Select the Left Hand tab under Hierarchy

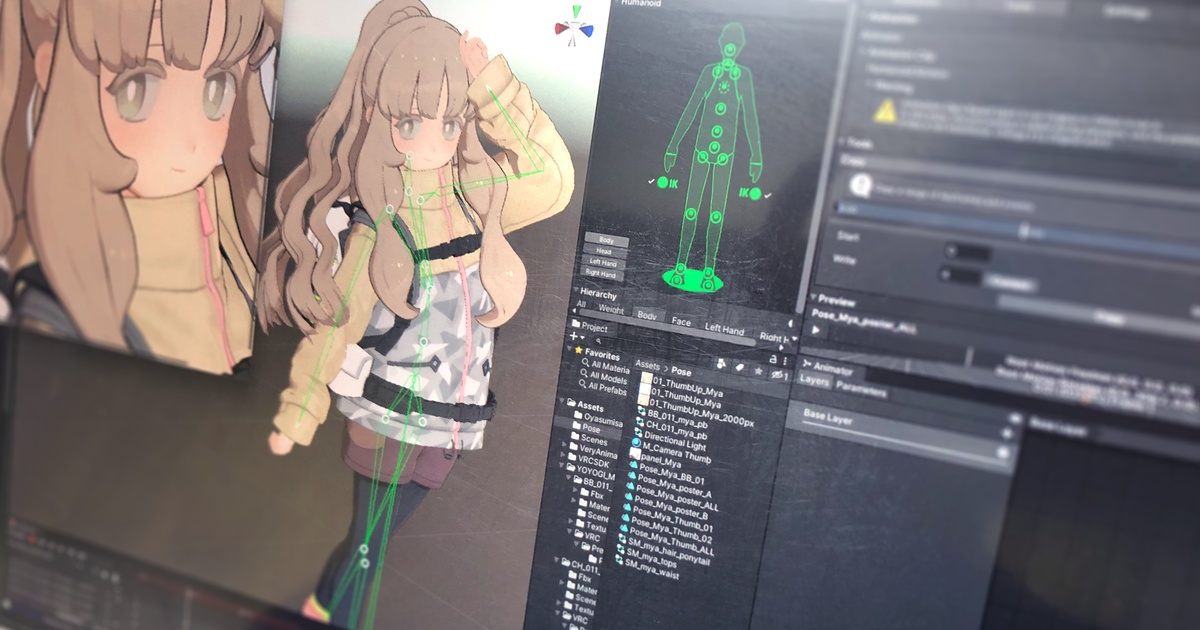click(725, 329)
